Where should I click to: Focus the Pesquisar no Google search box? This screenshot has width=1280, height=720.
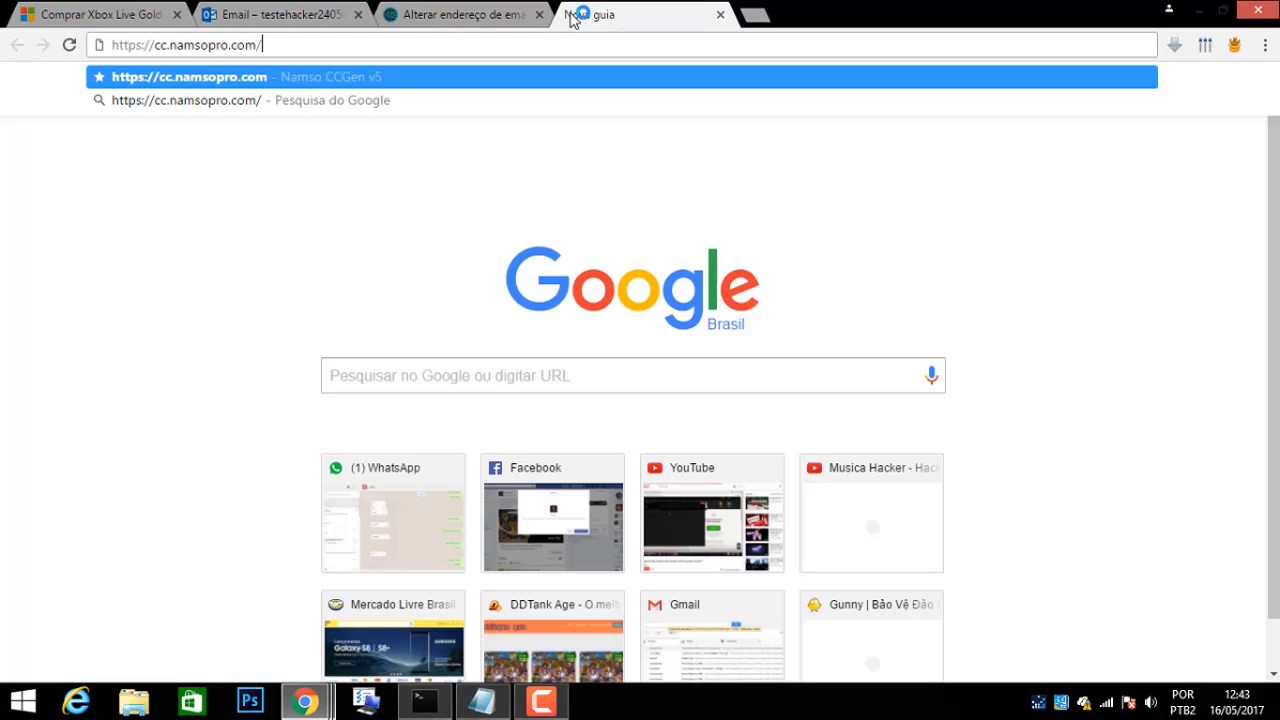point(633,375)
